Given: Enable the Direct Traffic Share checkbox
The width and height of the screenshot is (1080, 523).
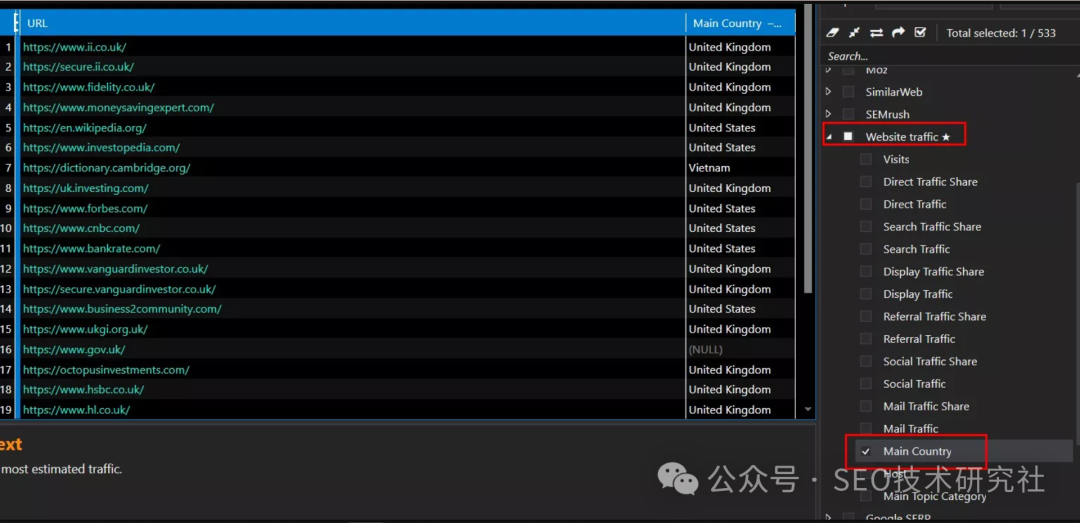Looking at the screenshot, I should click(866, 182).
